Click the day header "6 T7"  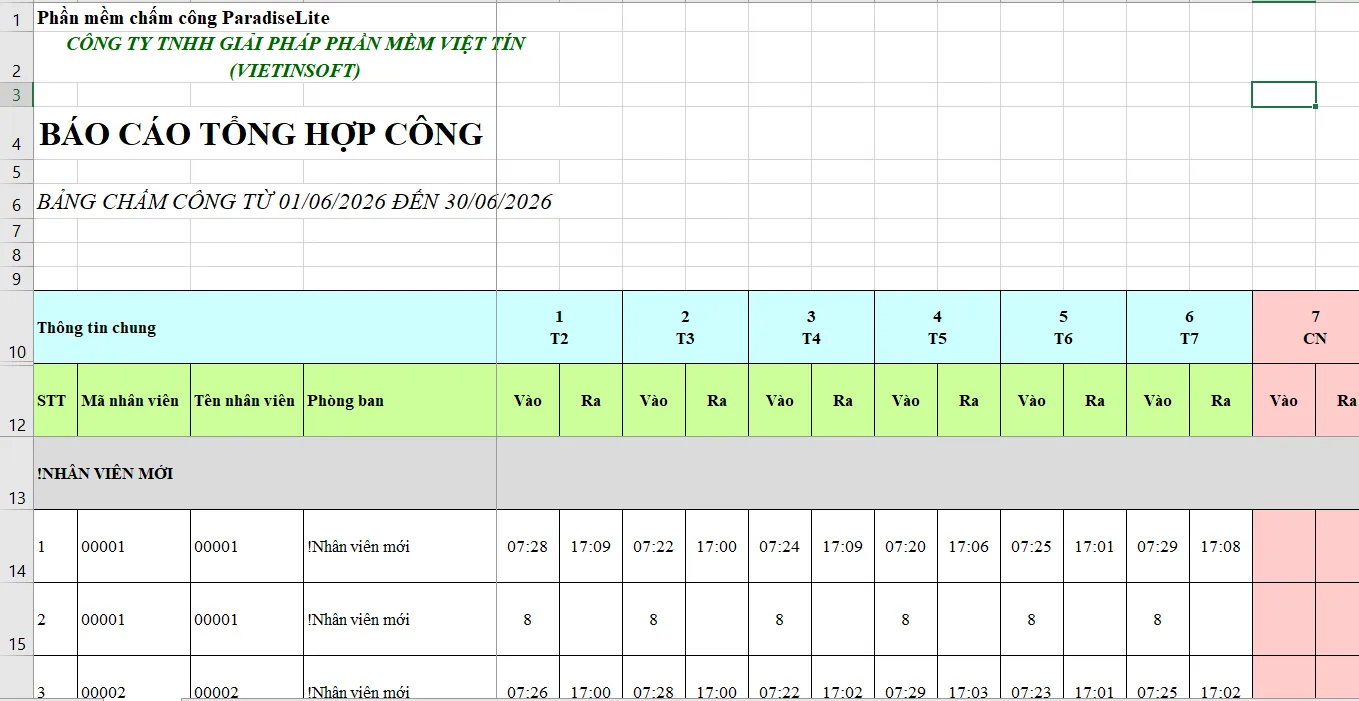tap(1189, 327)
